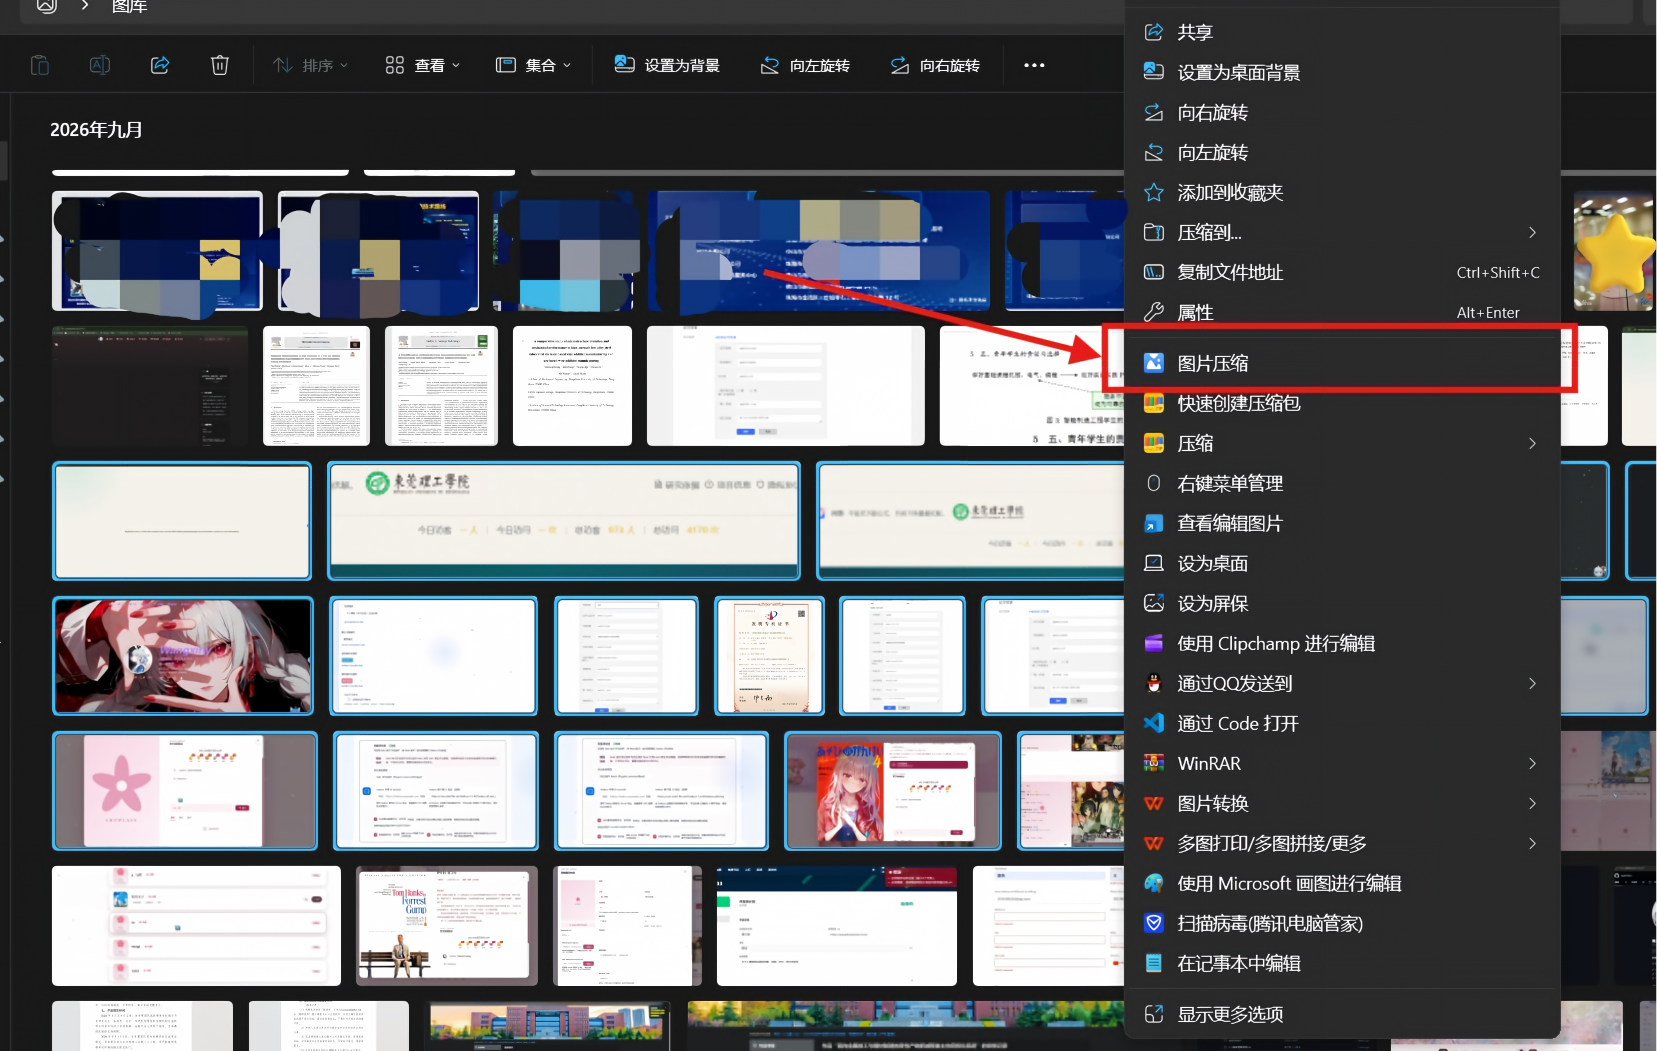The height and width of the screenshot is (1051, 1657).
Task: Expand the 压缩到... submenu arrow
Action: click(x=1532, y=232)
